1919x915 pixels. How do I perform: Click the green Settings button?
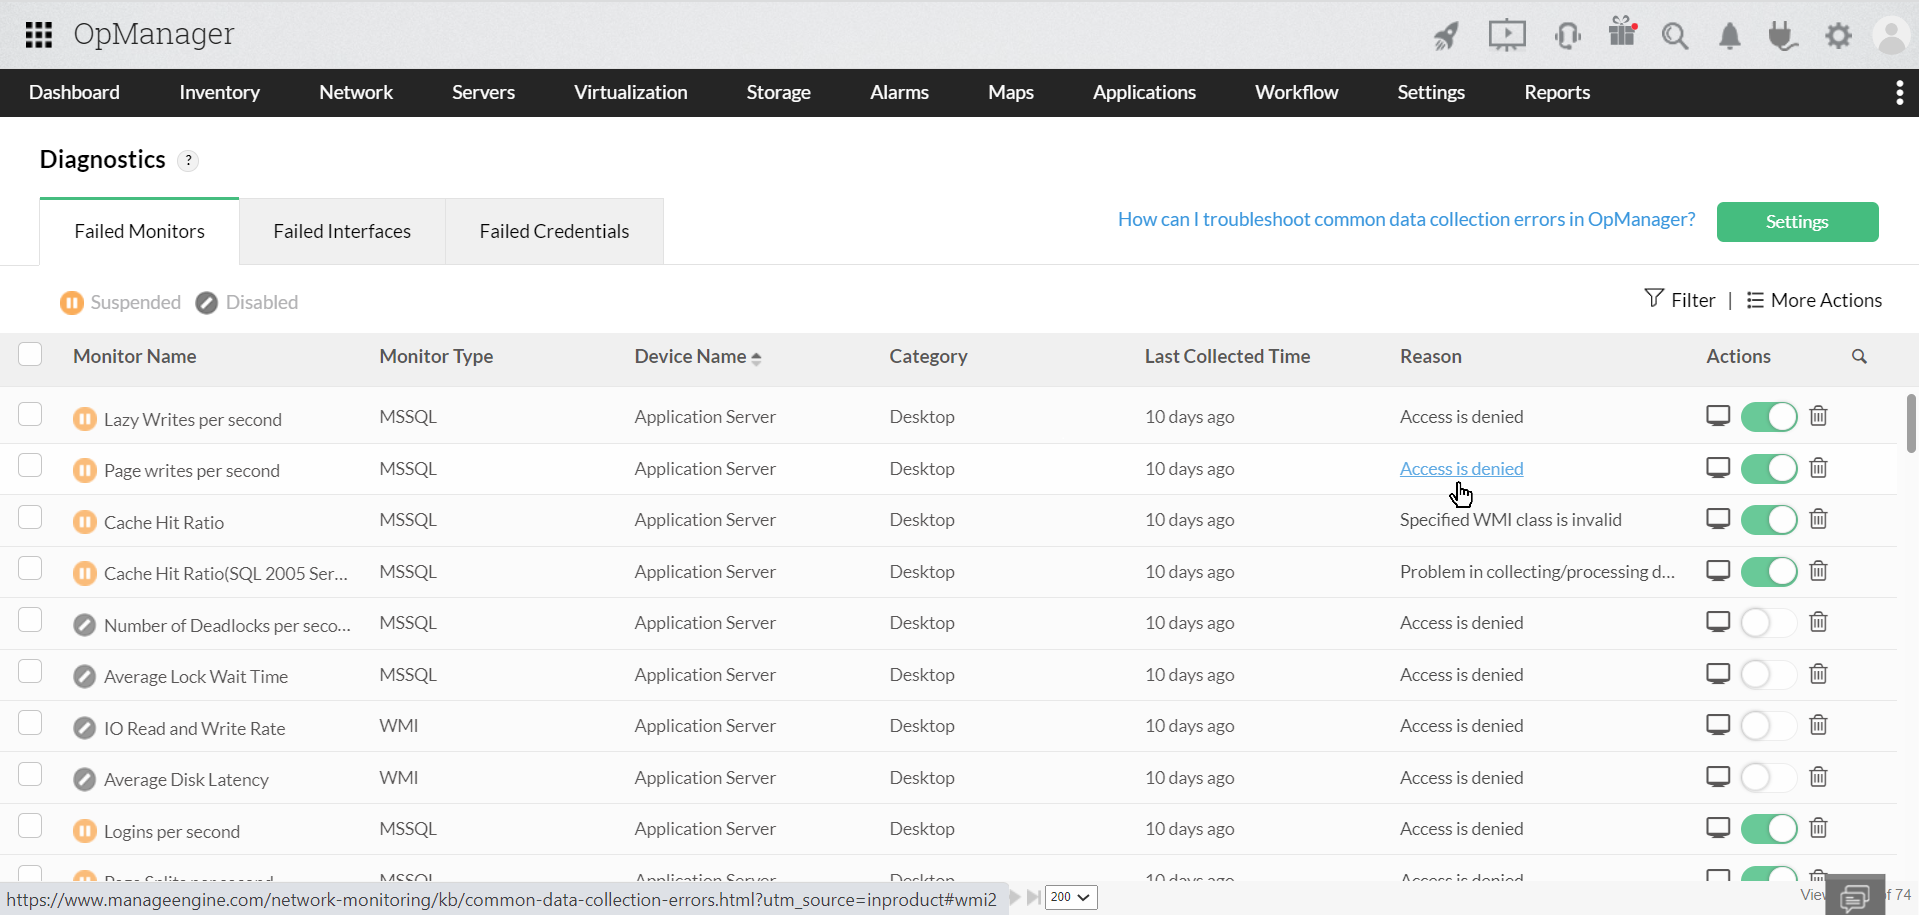[1797, 222]
